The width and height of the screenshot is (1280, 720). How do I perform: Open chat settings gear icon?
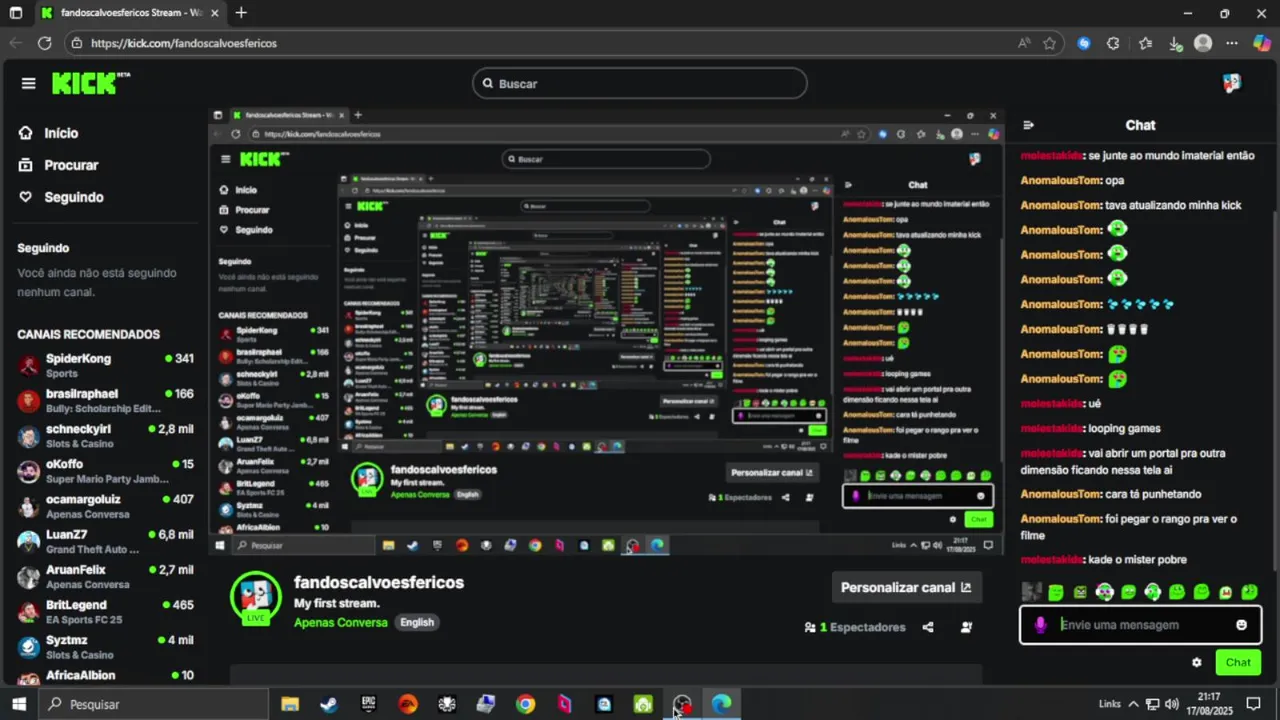pyautogui.click(x=1197, y=662)
